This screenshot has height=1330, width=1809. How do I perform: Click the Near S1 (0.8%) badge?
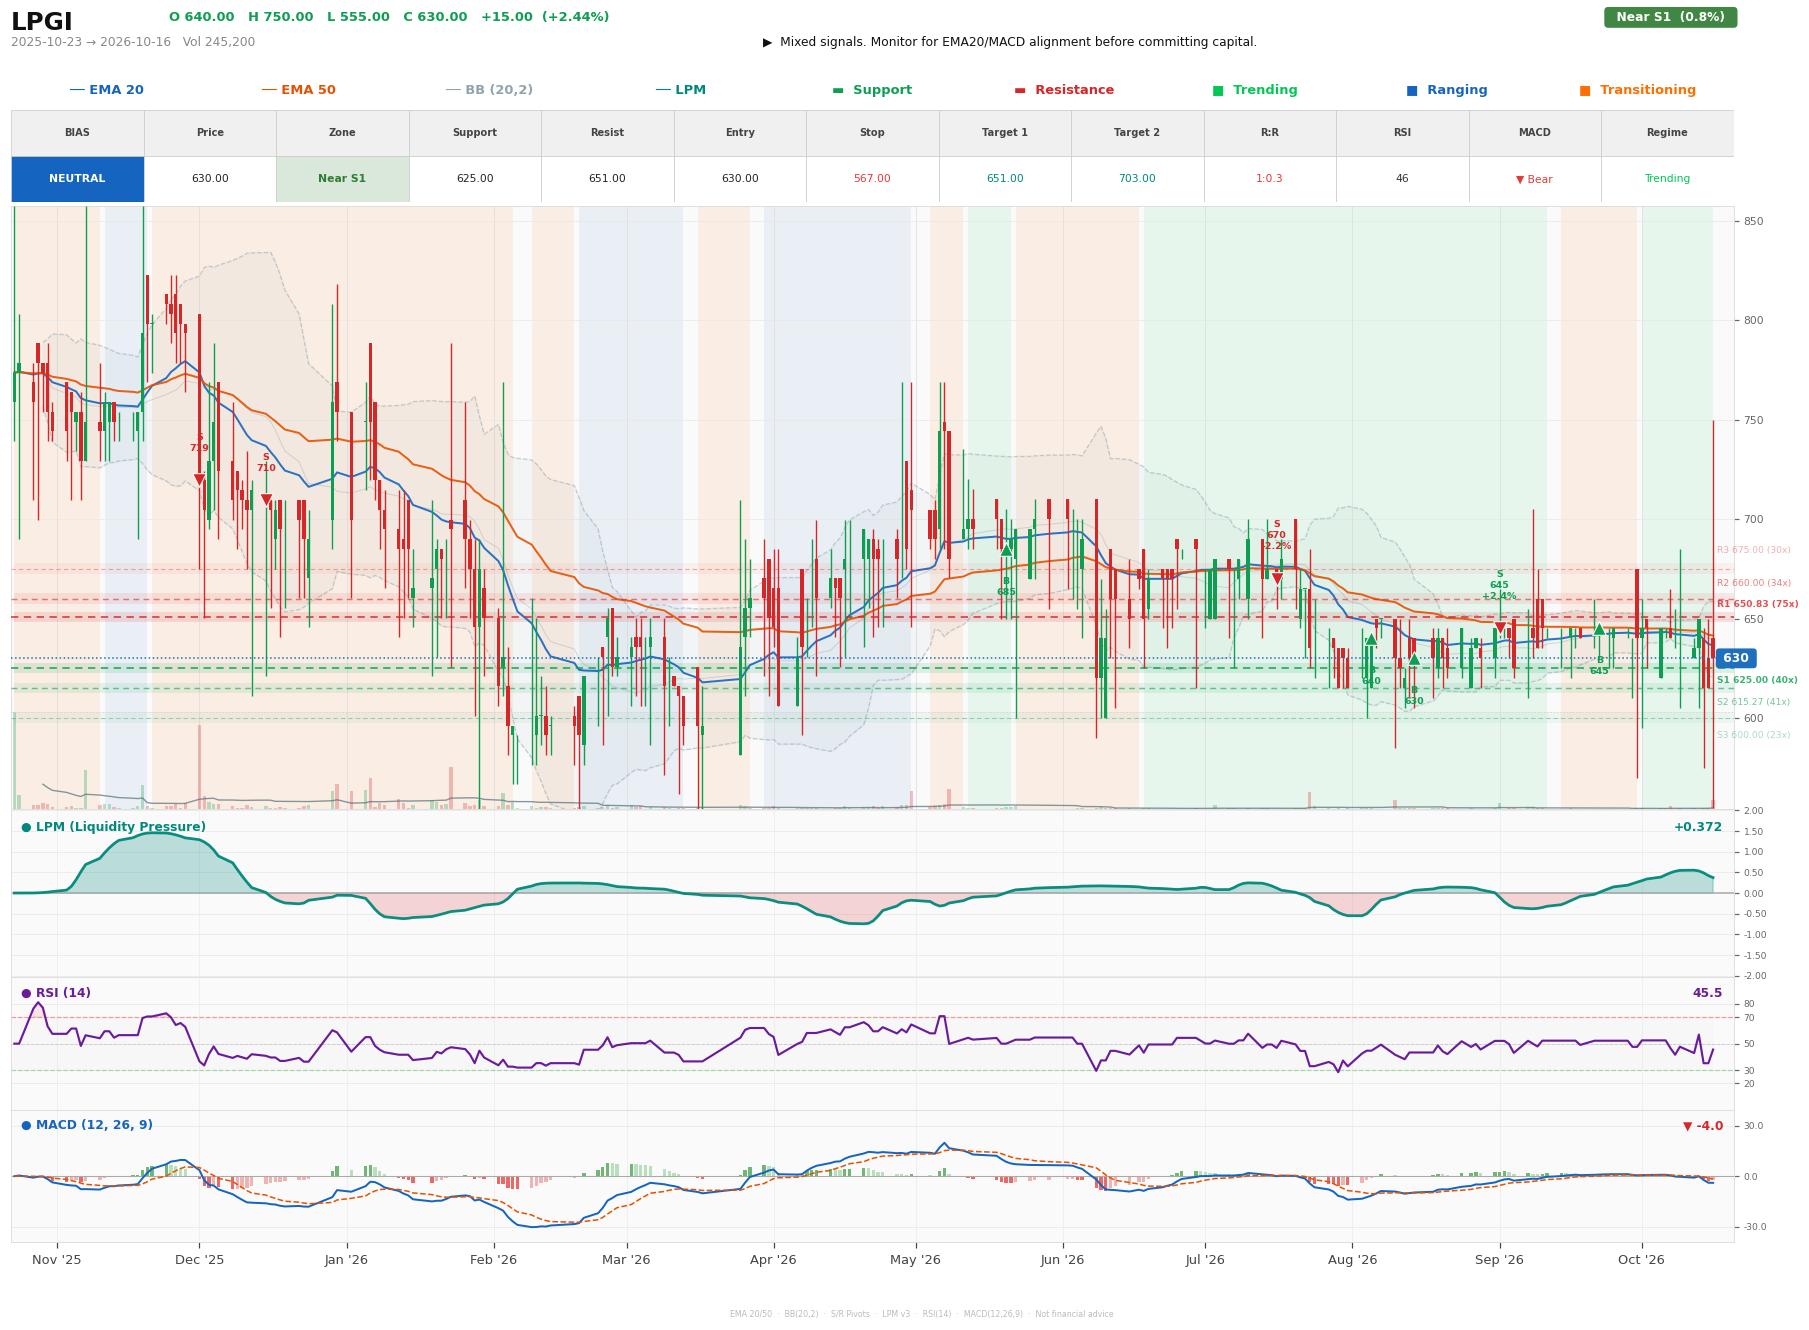(1670, 17)
